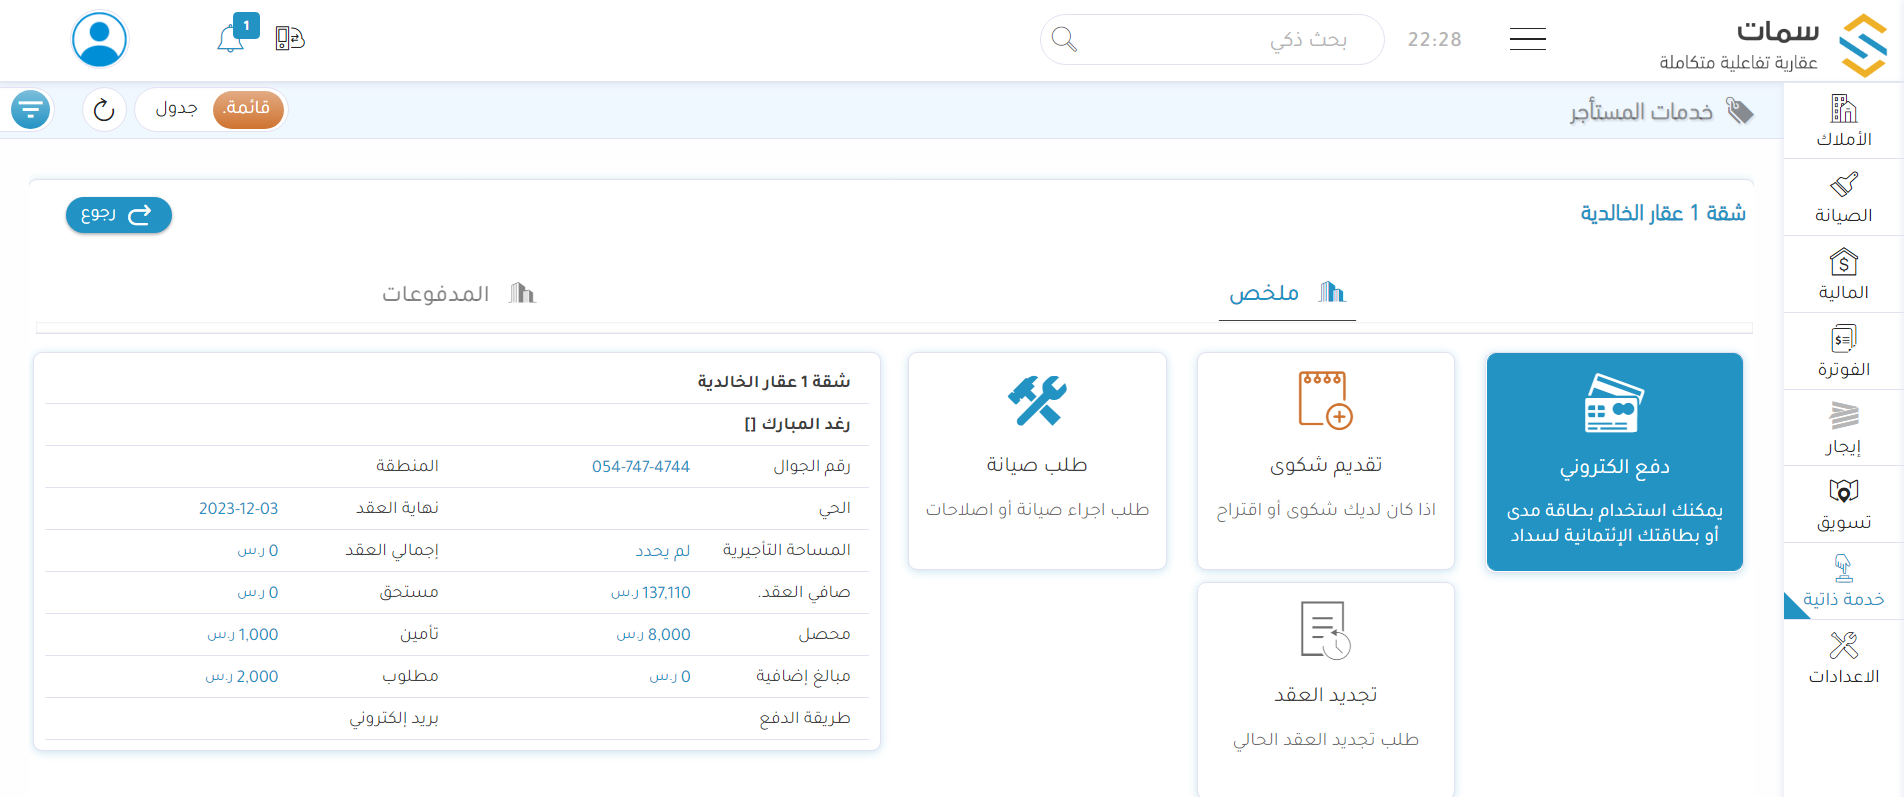Viewport: 1904px width, 797px height.
Task: Click the building icon beside ملخص
Action: (1332, 292)
